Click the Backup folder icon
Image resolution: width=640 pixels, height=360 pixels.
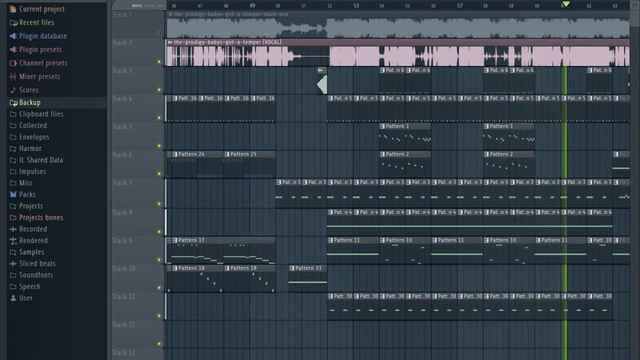tap(13, 102)
